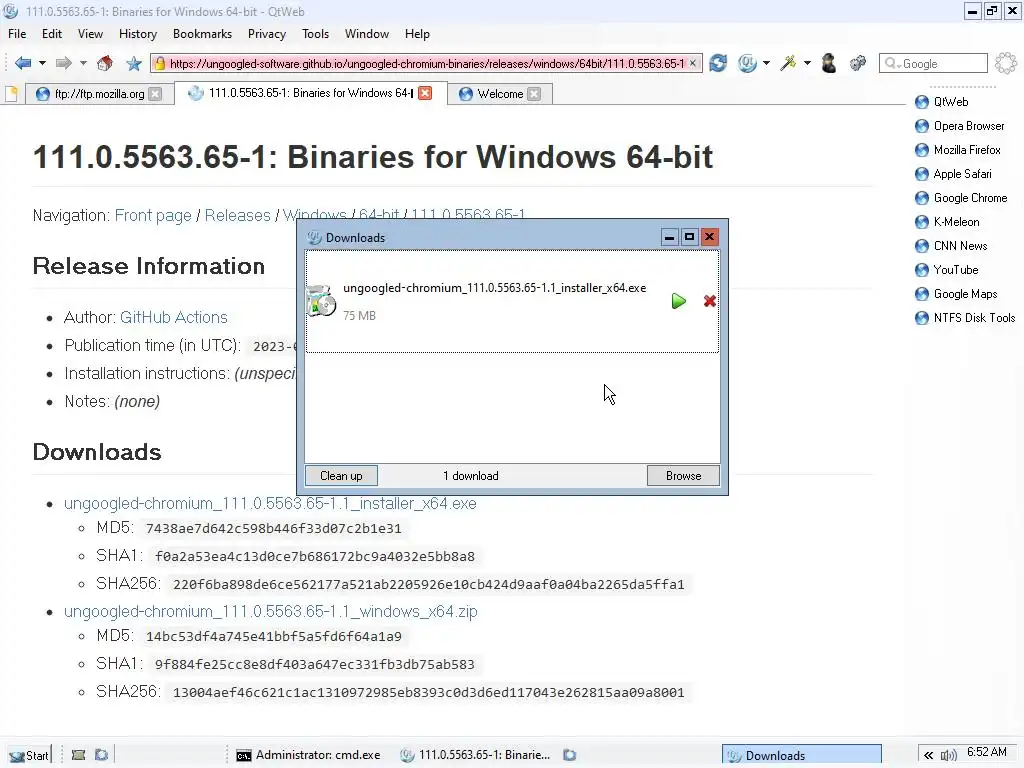The height and width of the screenshot is (768, 1024).
Task: Switch to the 111.0.5563.65-1 Binaries taskbar item
Action: (x=475, y=755)
